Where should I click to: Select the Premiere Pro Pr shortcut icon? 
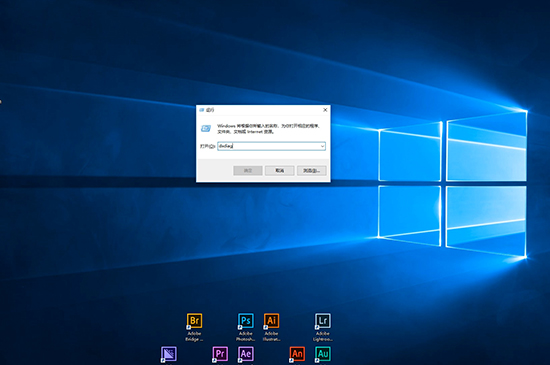click(220, 354)
